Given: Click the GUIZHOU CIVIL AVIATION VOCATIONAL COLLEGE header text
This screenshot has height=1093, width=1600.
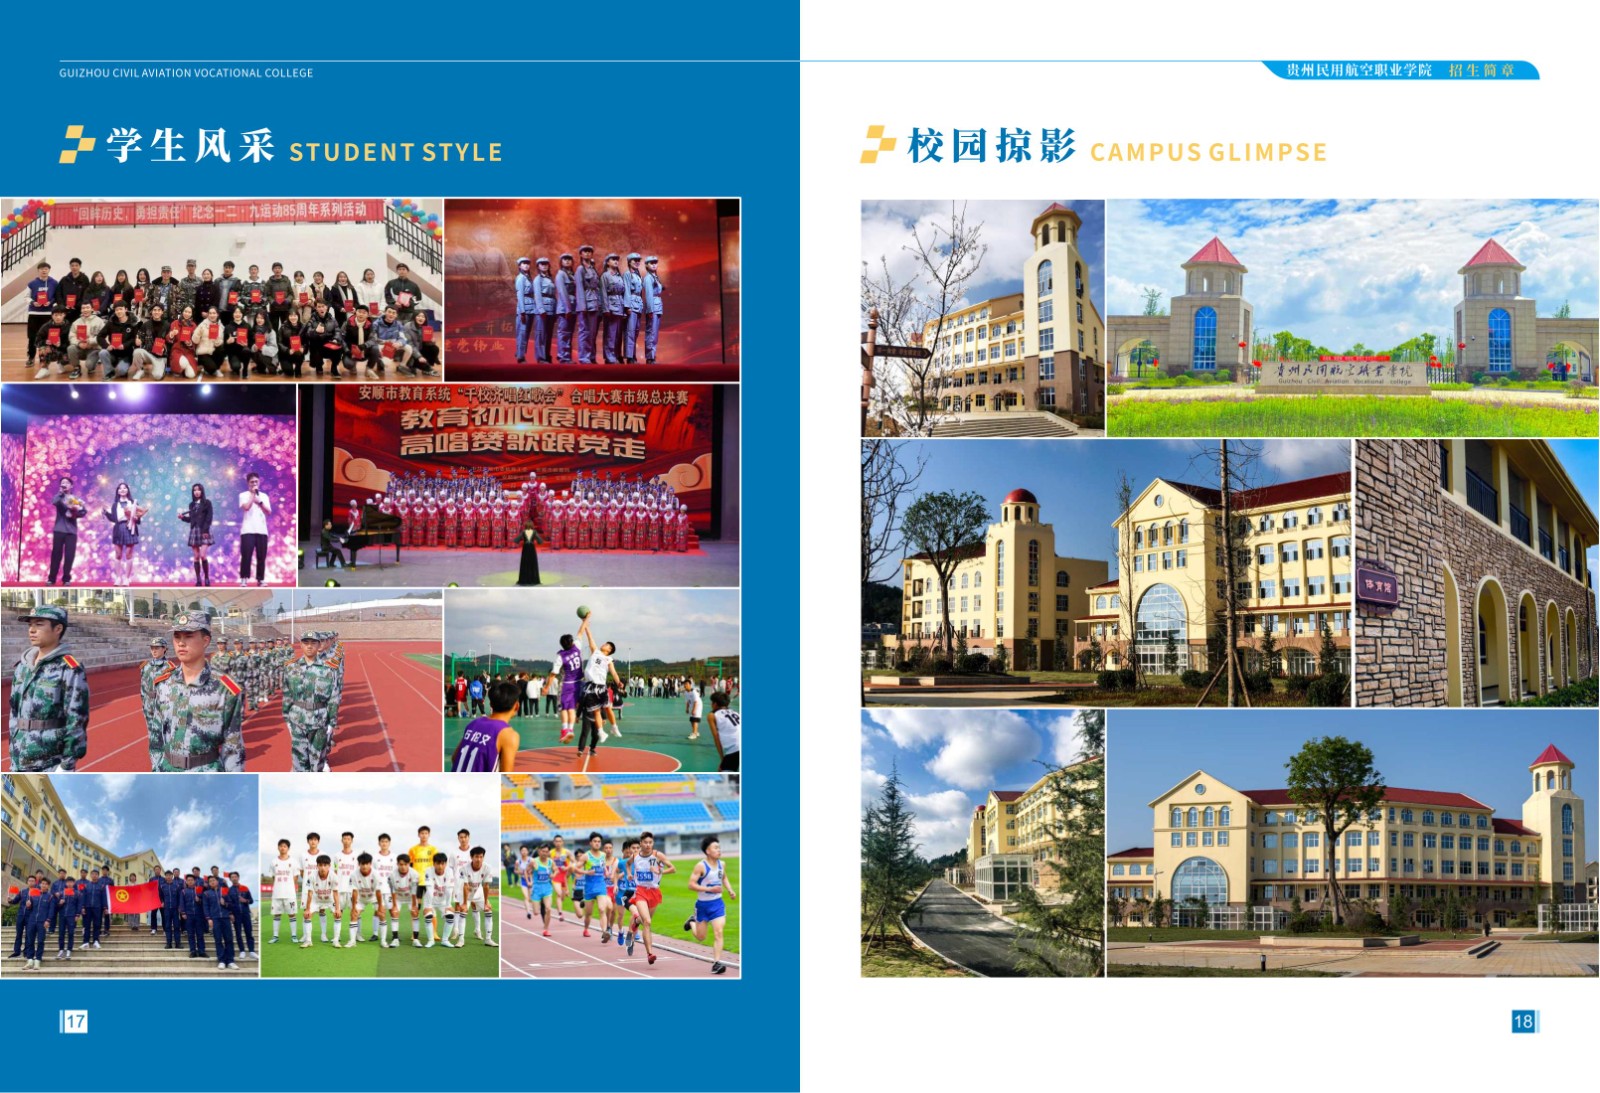Looking at the screenshot, I should click(x=186, y=73).
